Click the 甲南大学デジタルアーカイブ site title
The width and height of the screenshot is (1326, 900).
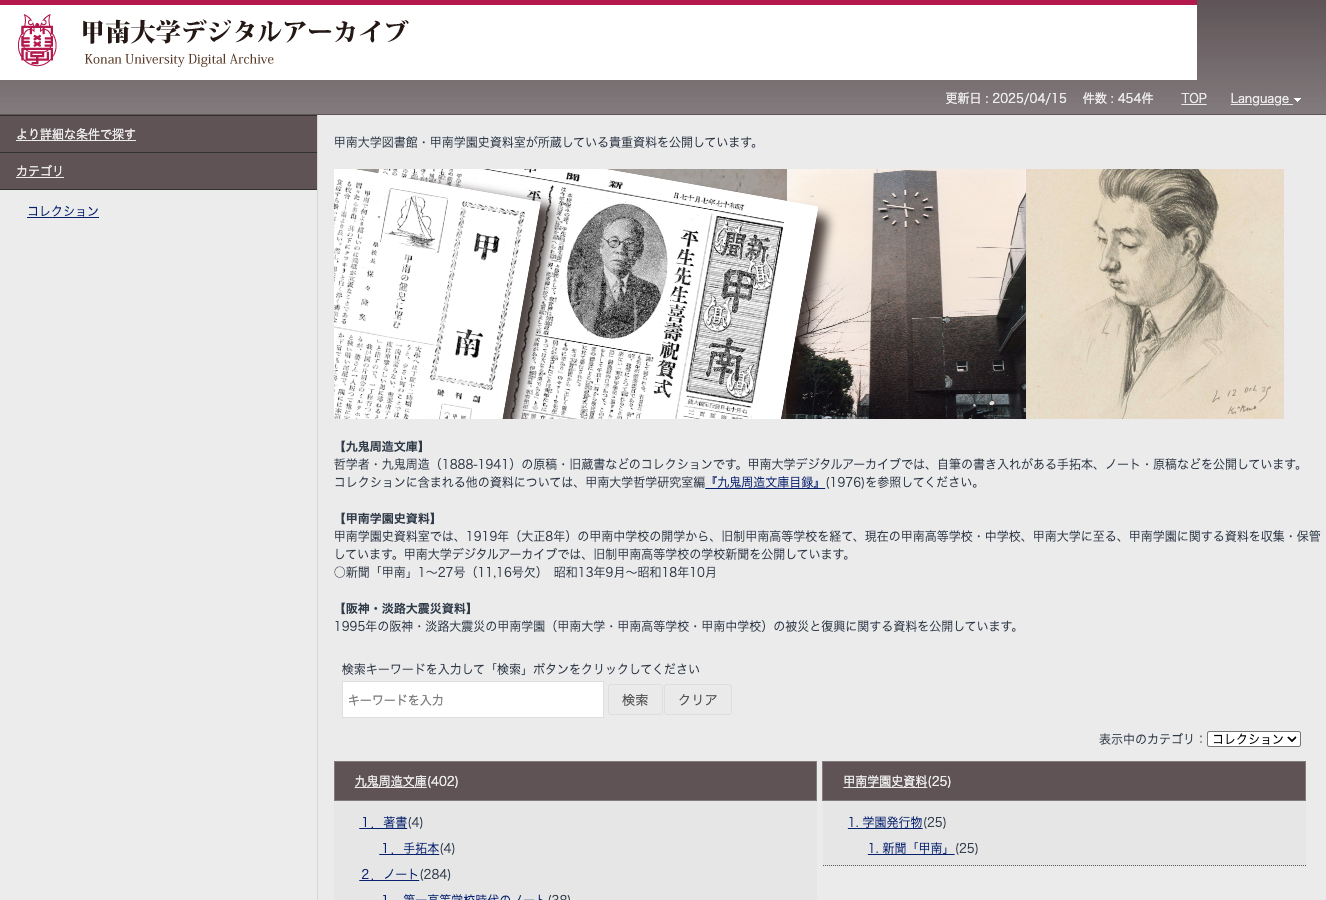tap(244, 33)
